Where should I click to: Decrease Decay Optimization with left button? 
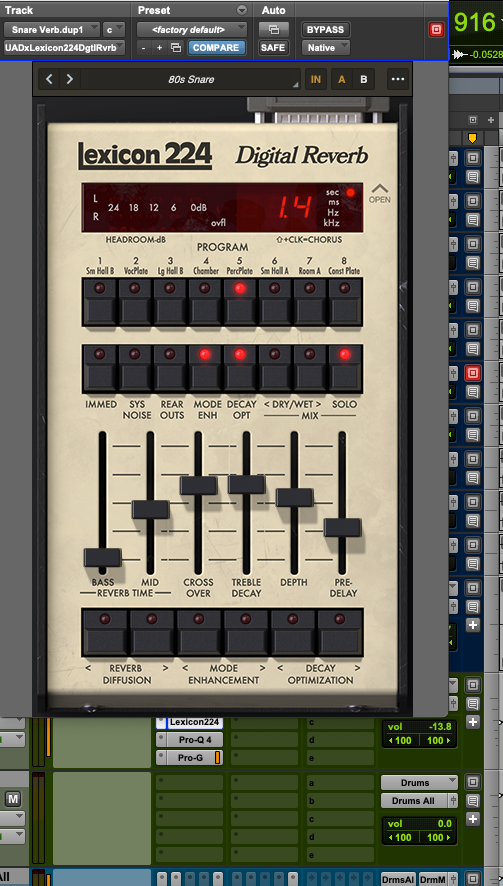(x=293, y=632)
